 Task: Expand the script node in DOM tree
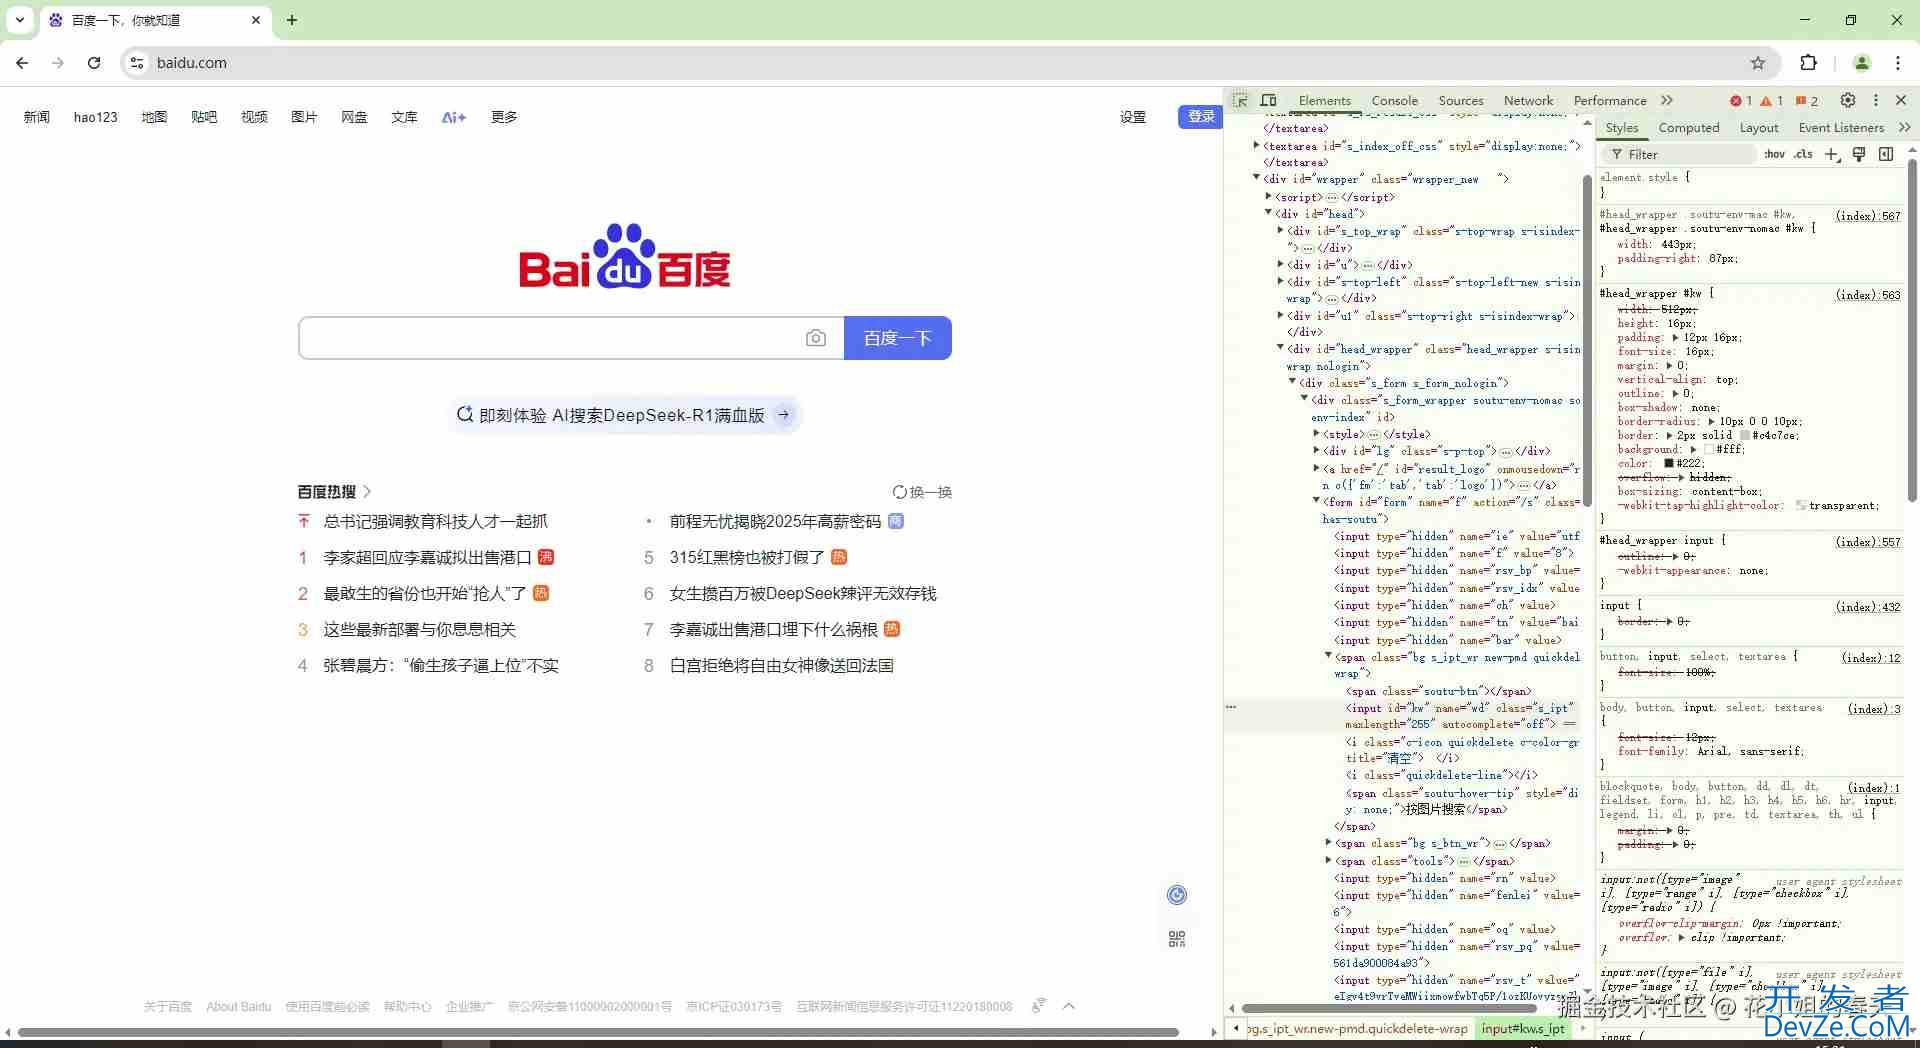point(1269,196)
